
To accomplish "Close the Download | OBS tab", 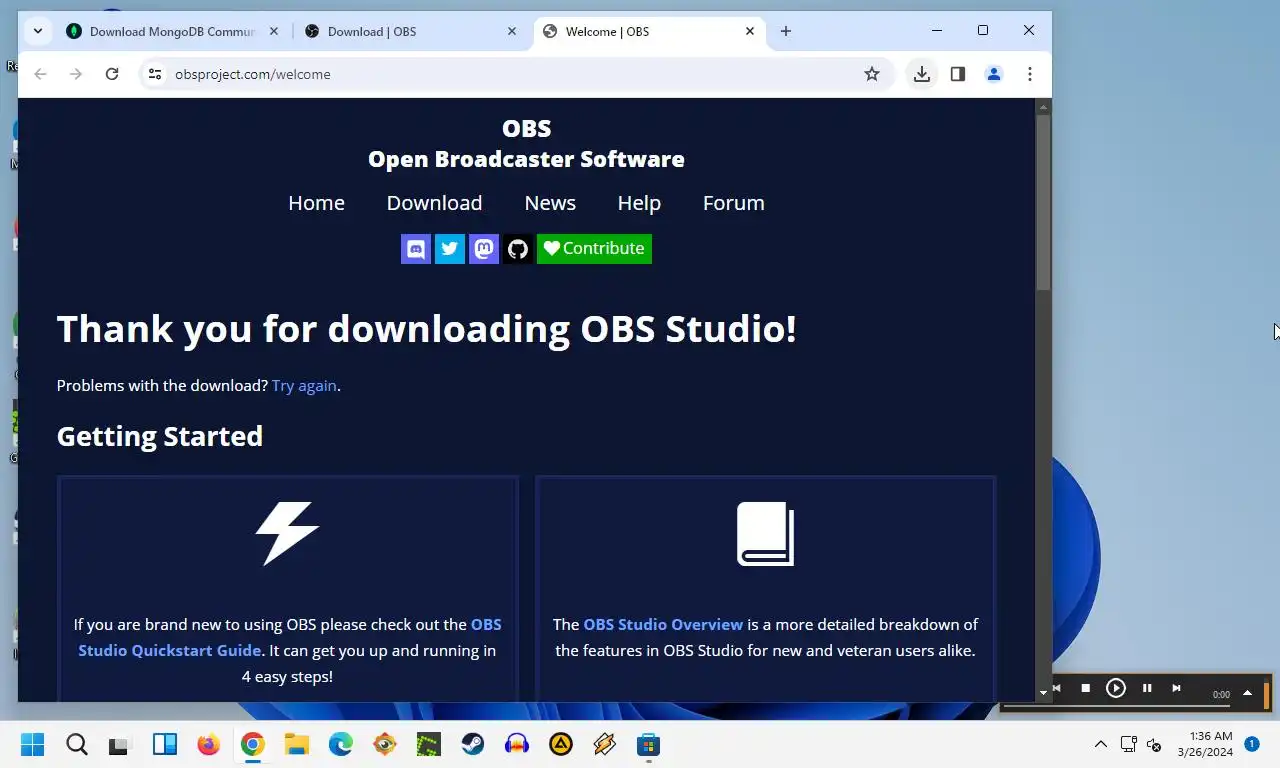I will (512, 31).
